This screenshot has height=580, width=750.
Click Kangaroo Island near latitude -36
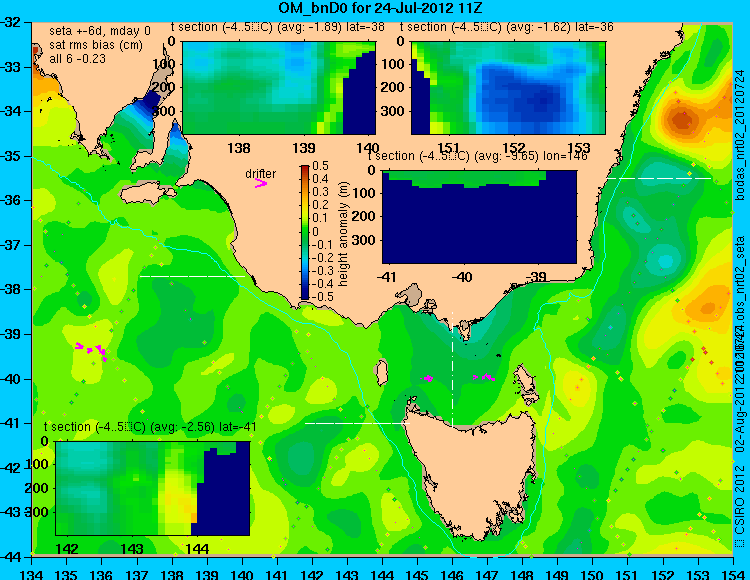(147, 195)
